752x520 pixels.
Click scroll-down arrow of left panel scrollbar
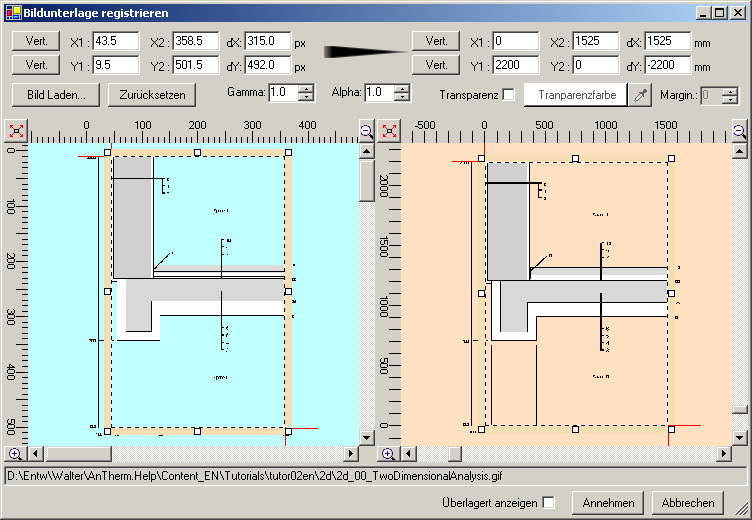[x=367, y=437]
